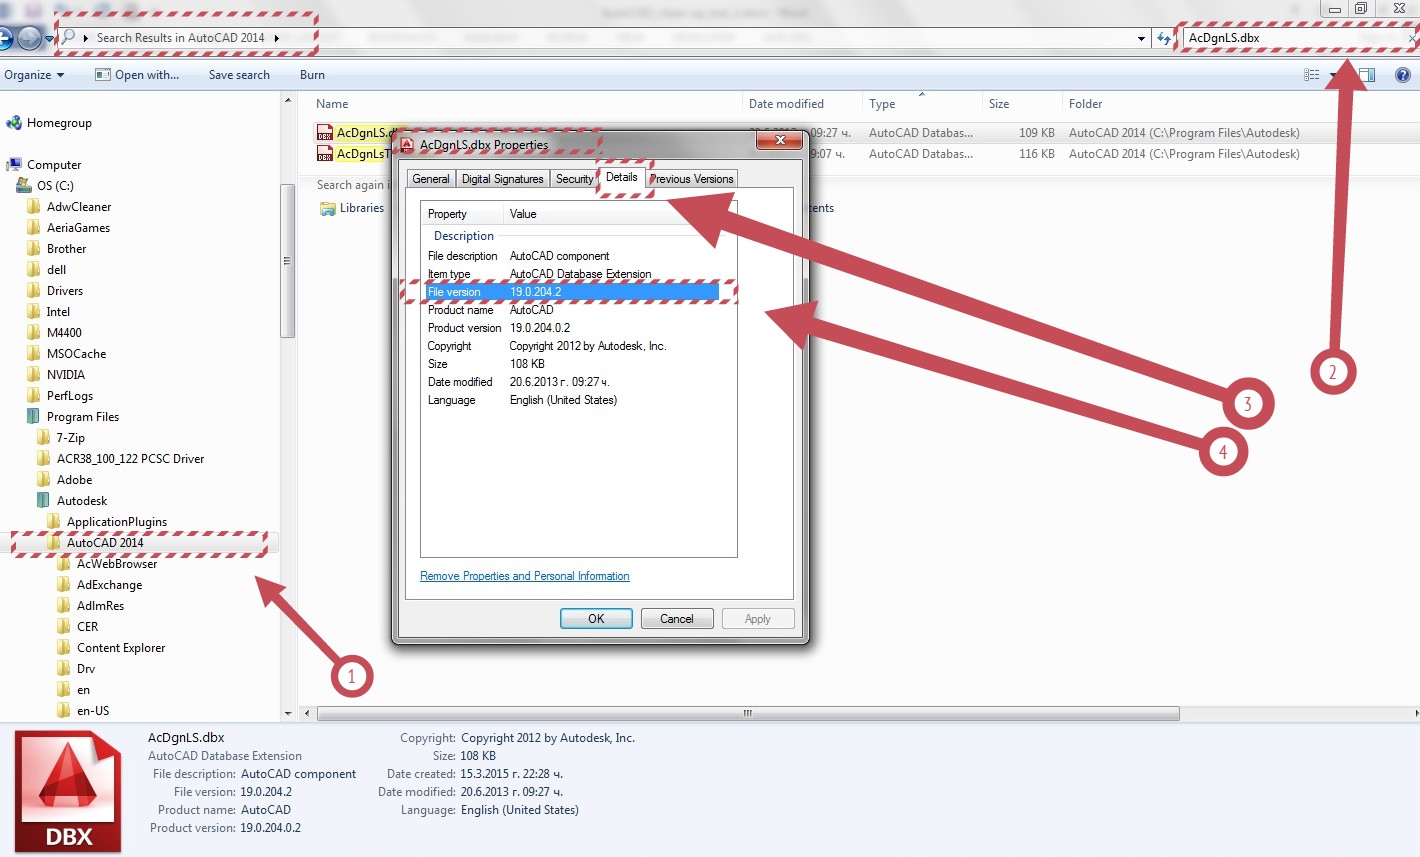
Task: Select ACR38_100_122 PCSC Driver folder
Action: pos(121,459)
